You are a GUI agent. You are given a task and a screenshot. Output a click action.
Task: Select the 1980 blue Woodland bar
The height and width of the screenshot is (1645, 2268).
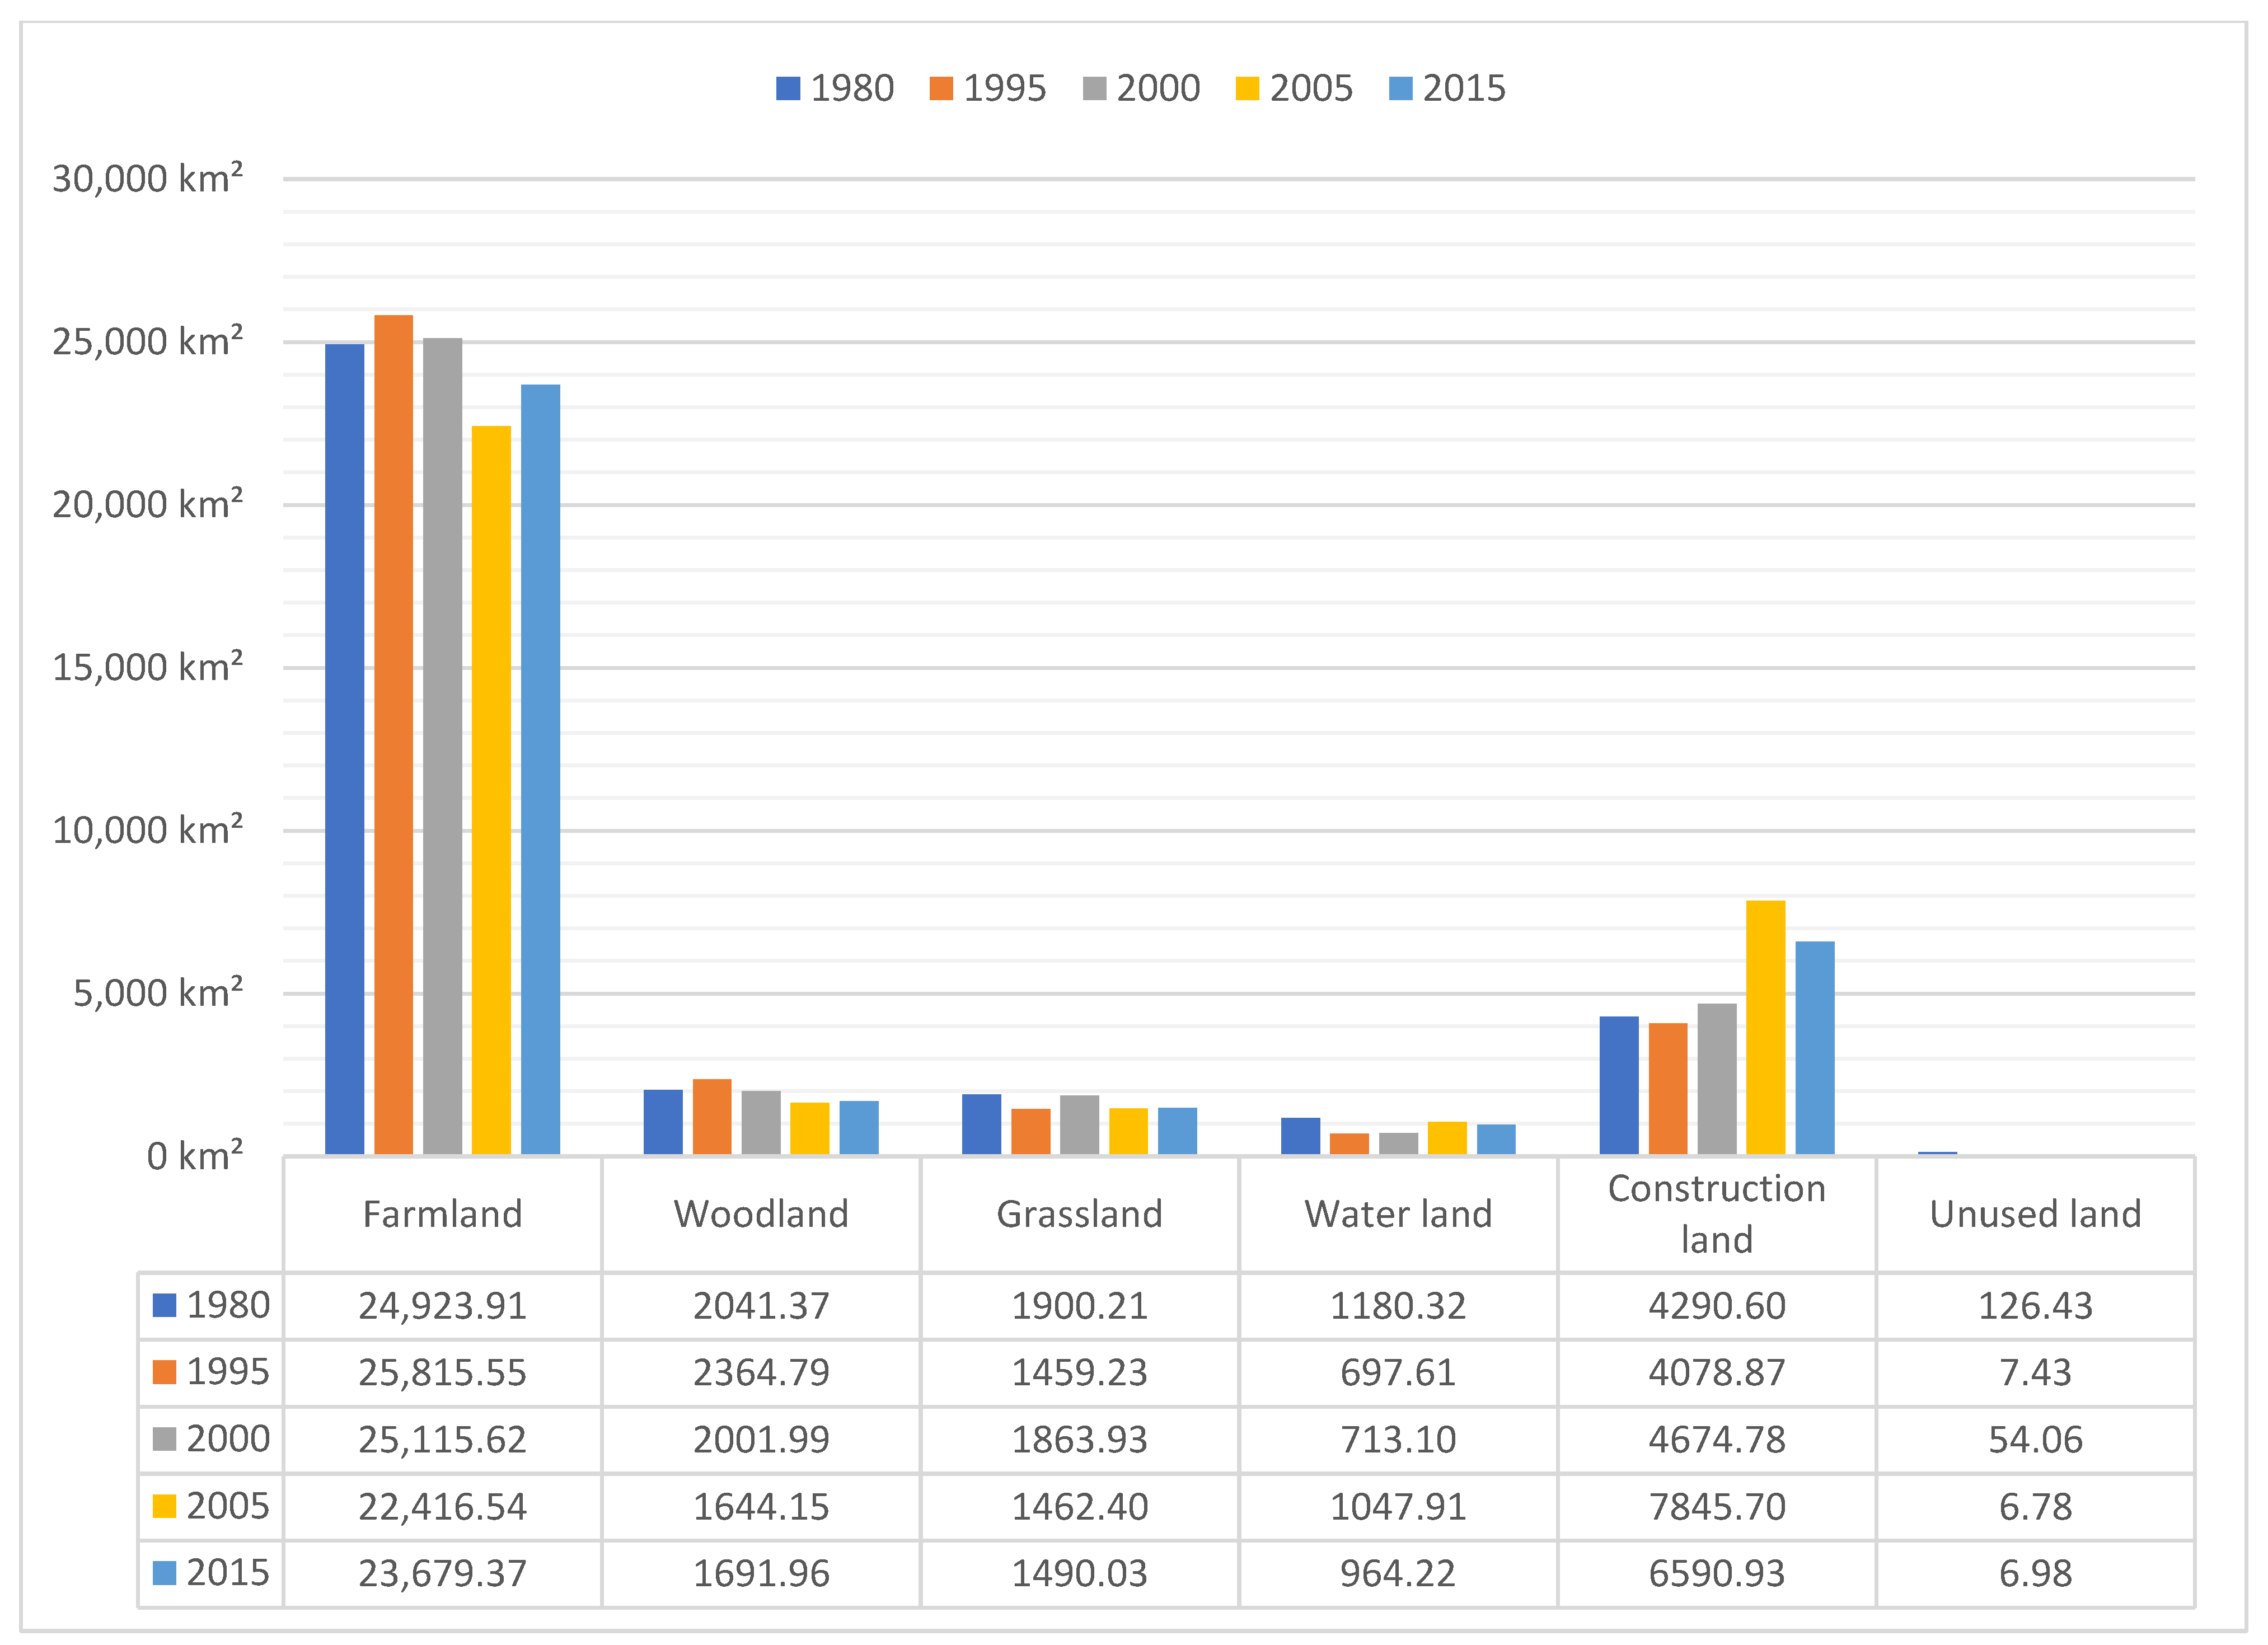click(662, 1122)
